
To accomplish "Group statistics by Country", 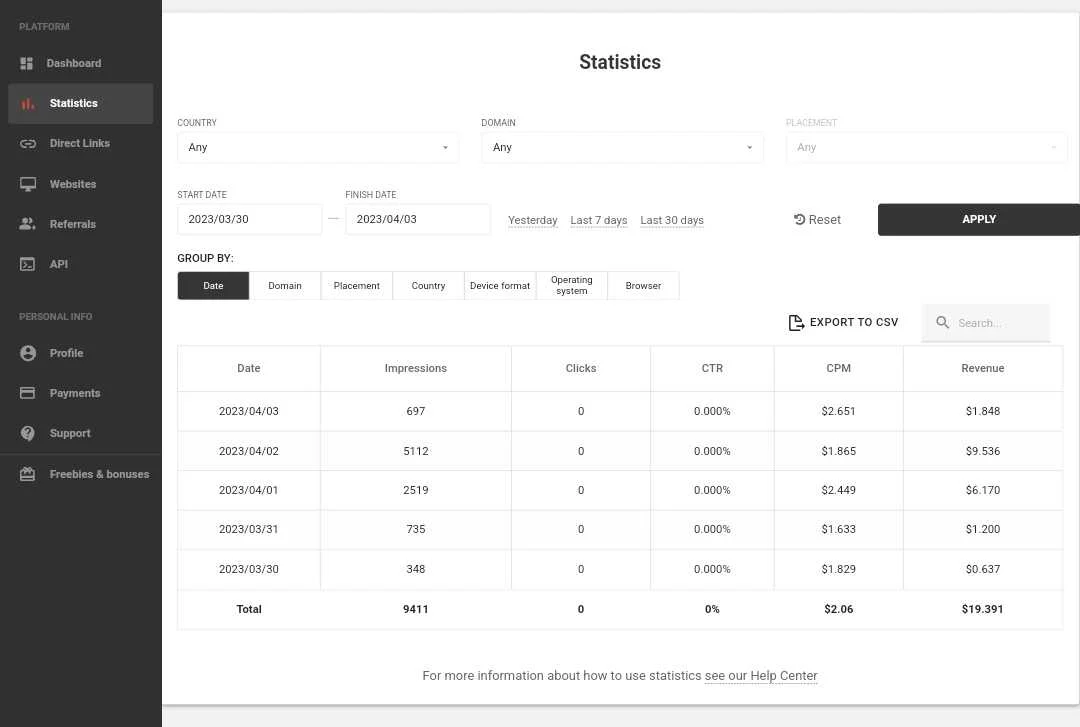I will (x=428, y=285).
